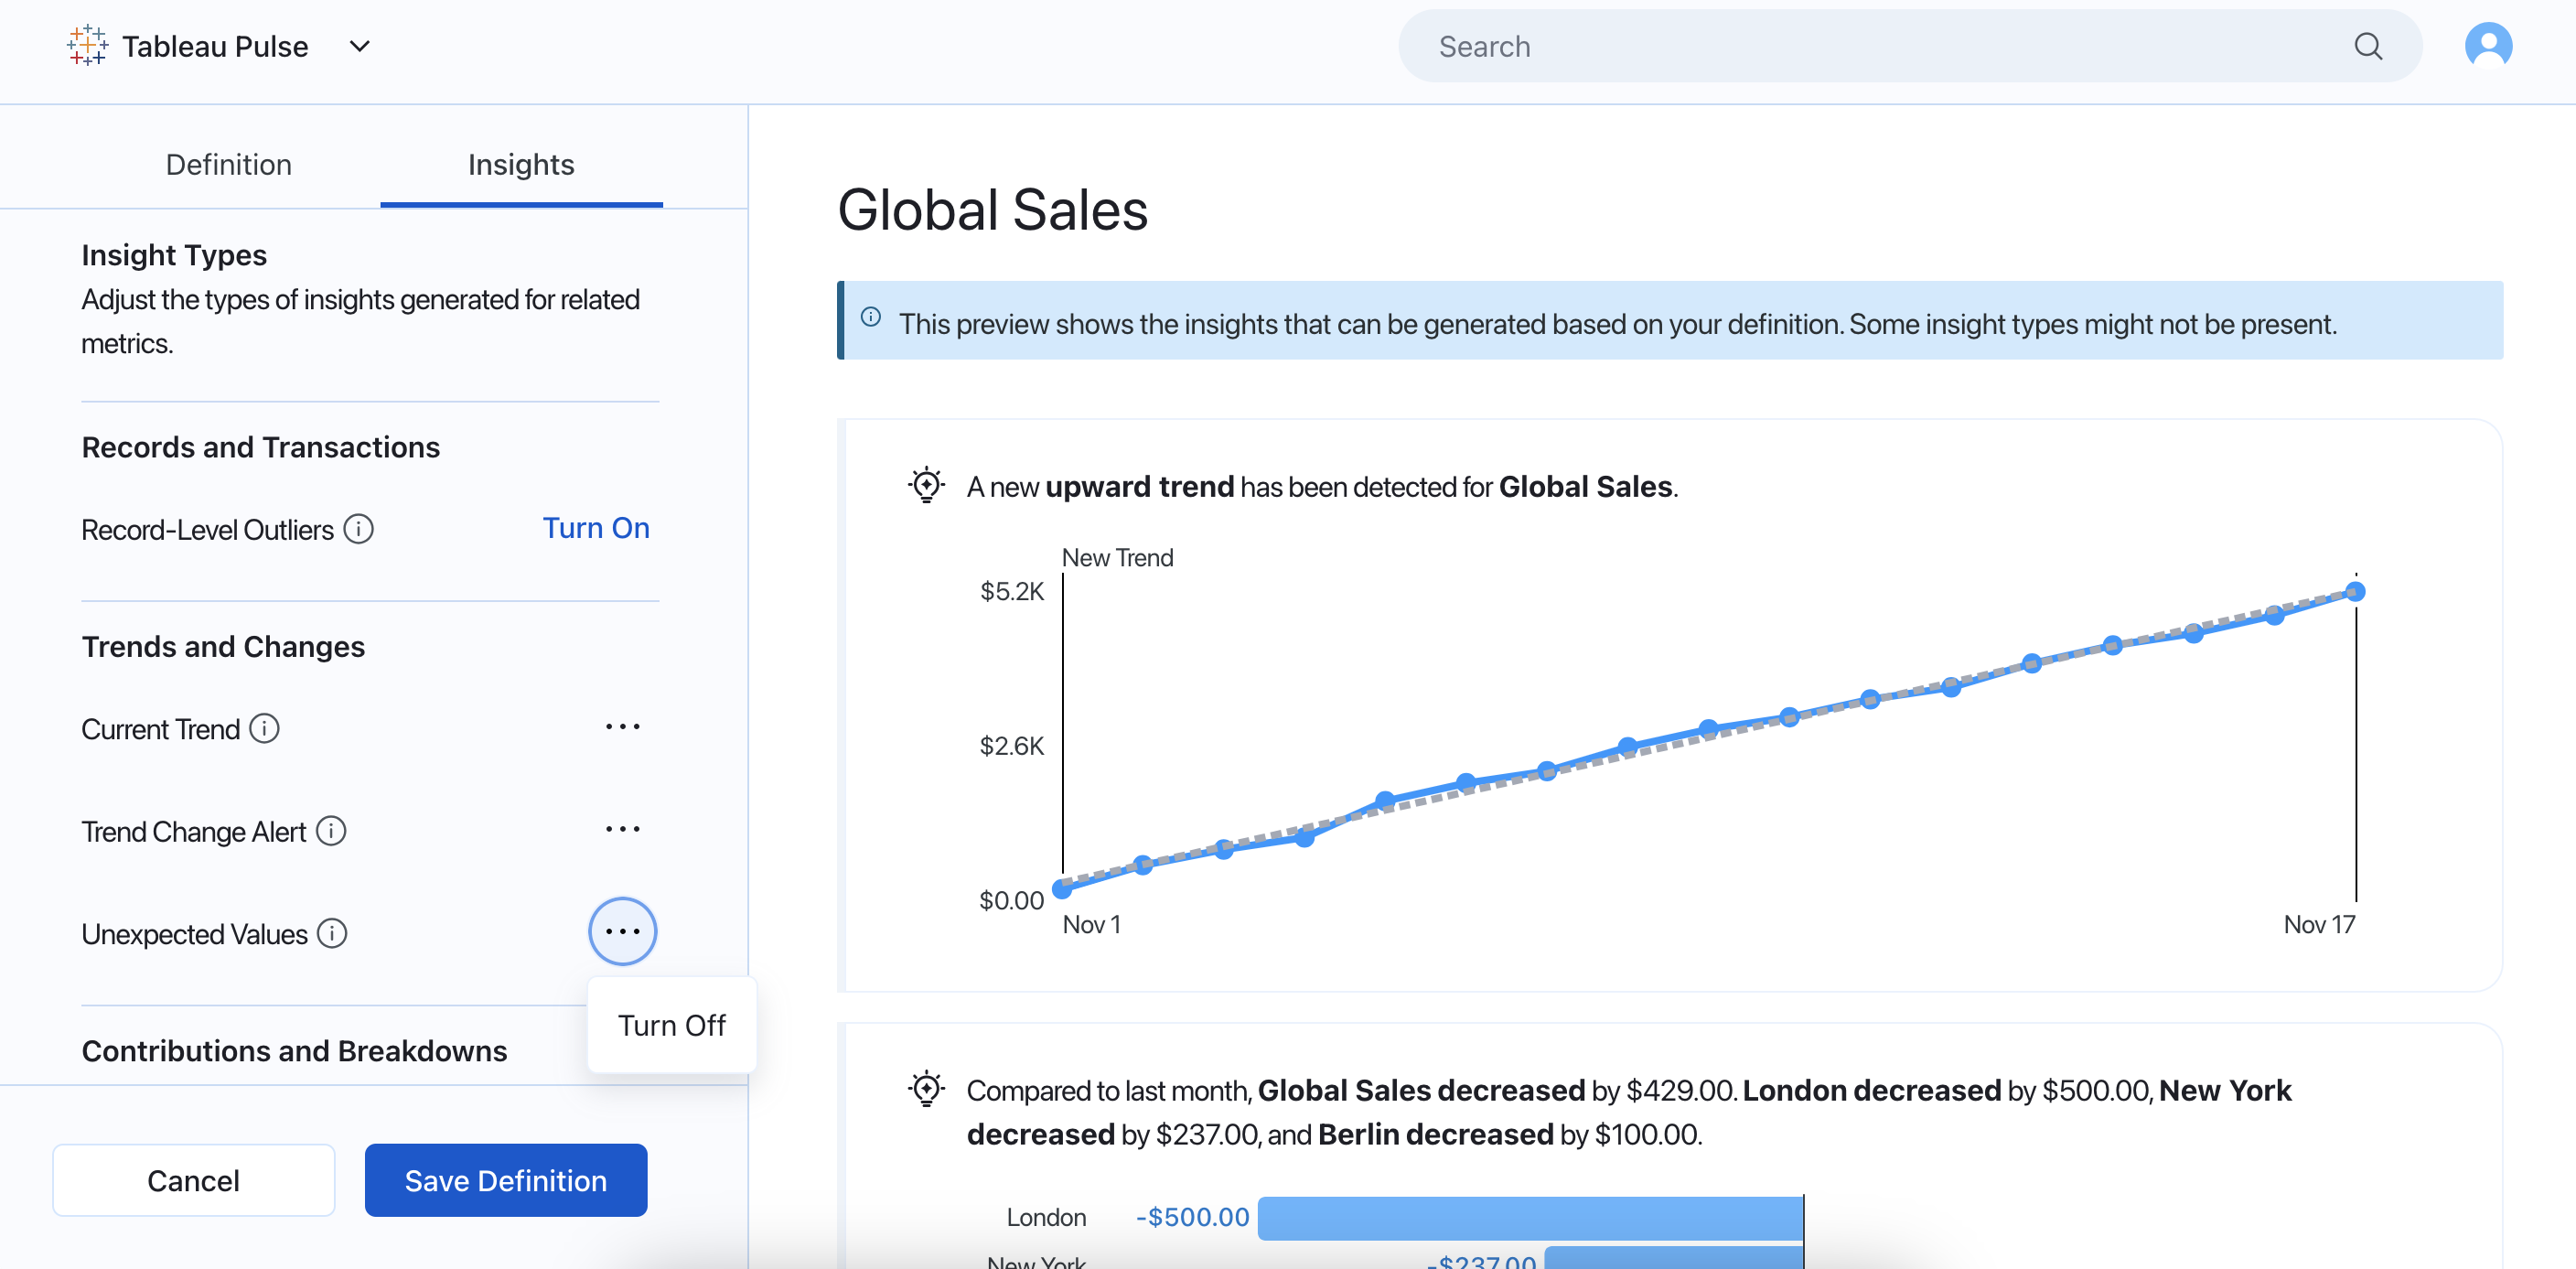Open Trend Change Alert options menu
Viewport: 2576px width, 1269px height.
click(x=622, y=829)
